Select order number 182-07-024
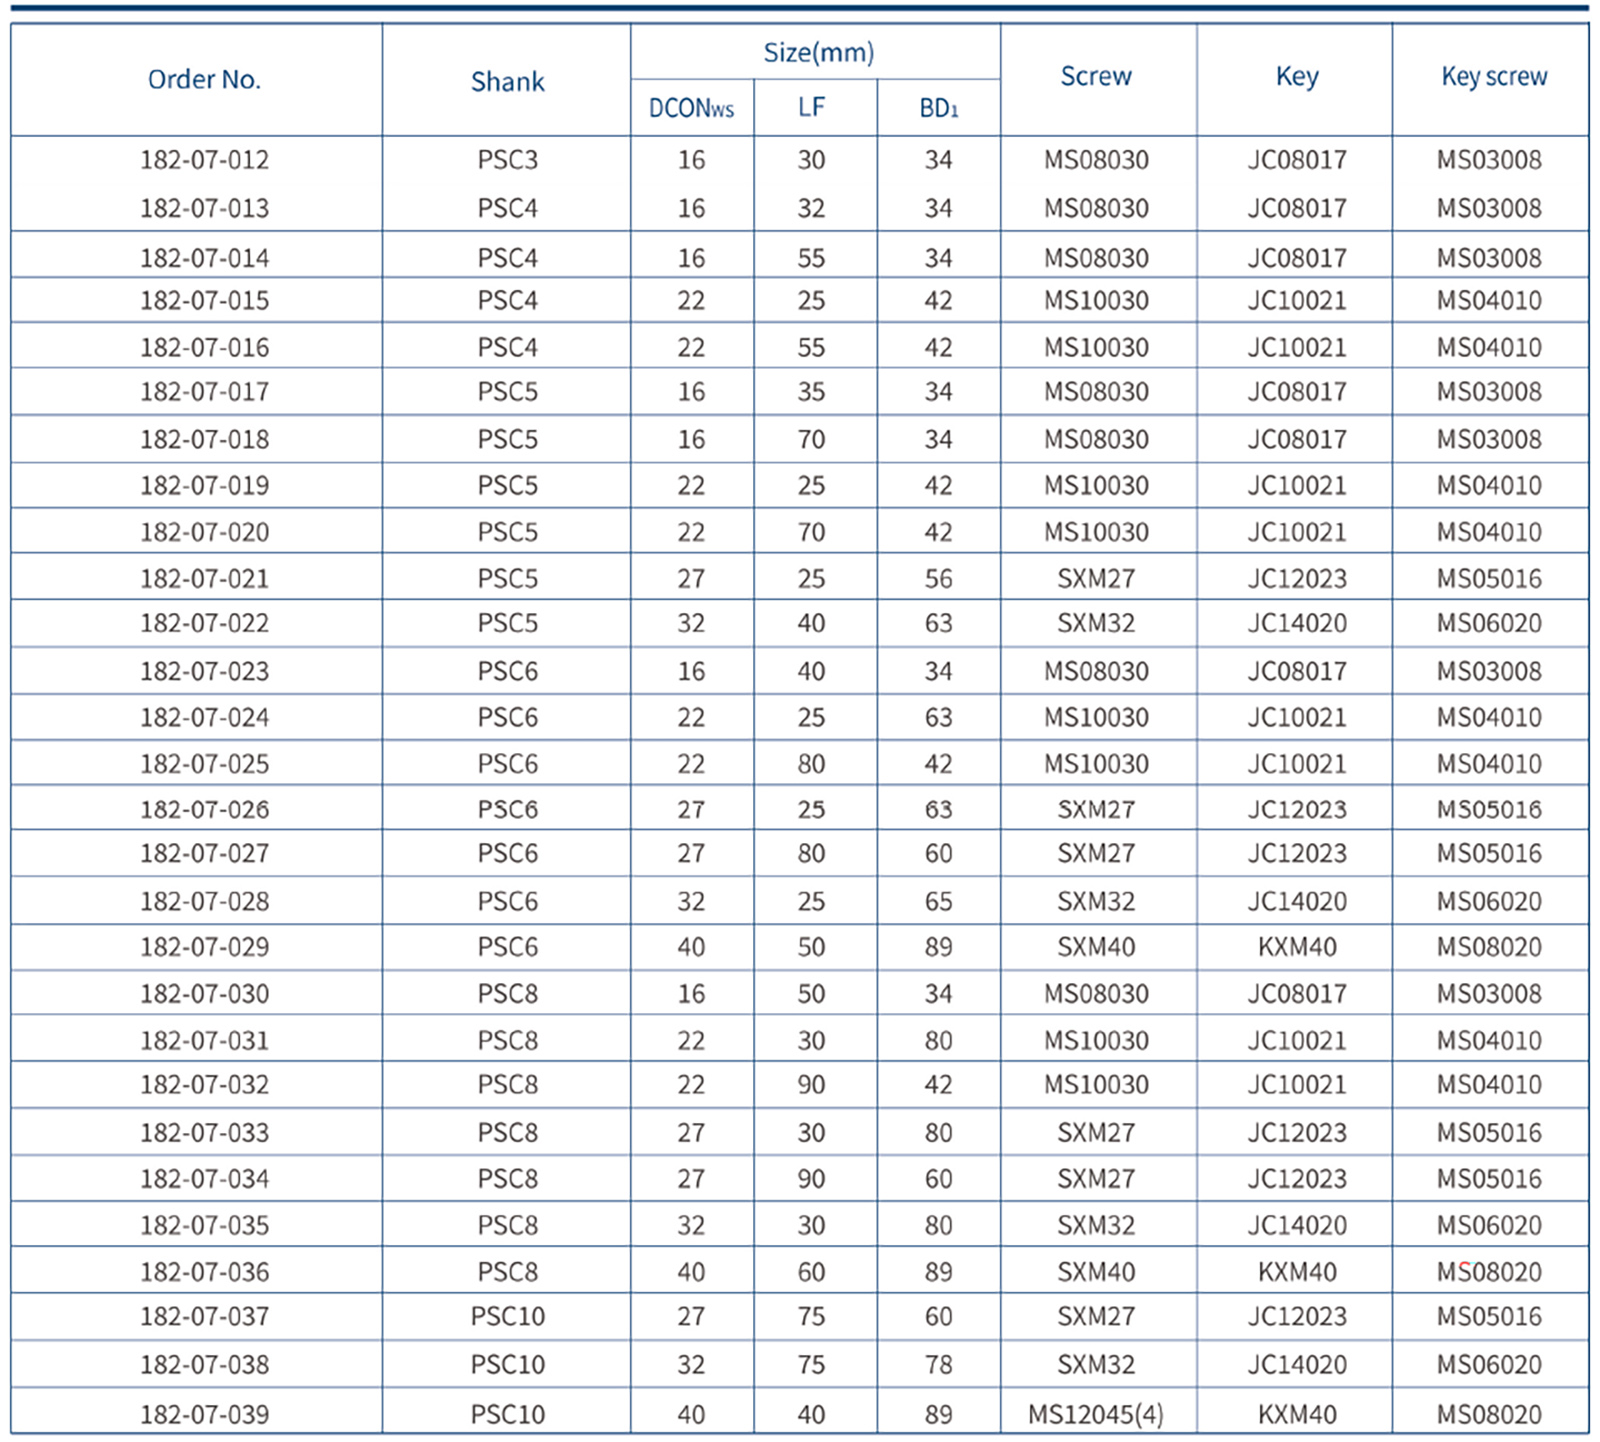The width and height of the screenshot is (1600, 1442). 204,718
